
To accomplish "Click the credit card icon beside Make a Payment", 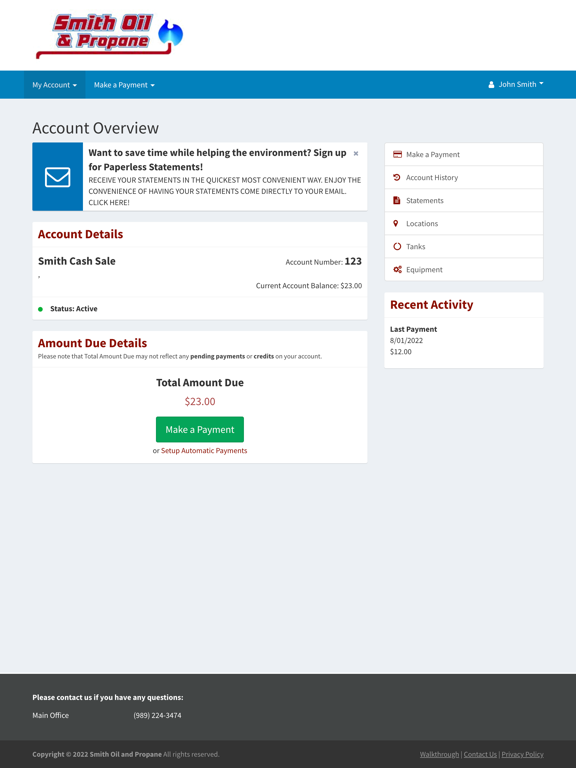I will click(397, 154).
